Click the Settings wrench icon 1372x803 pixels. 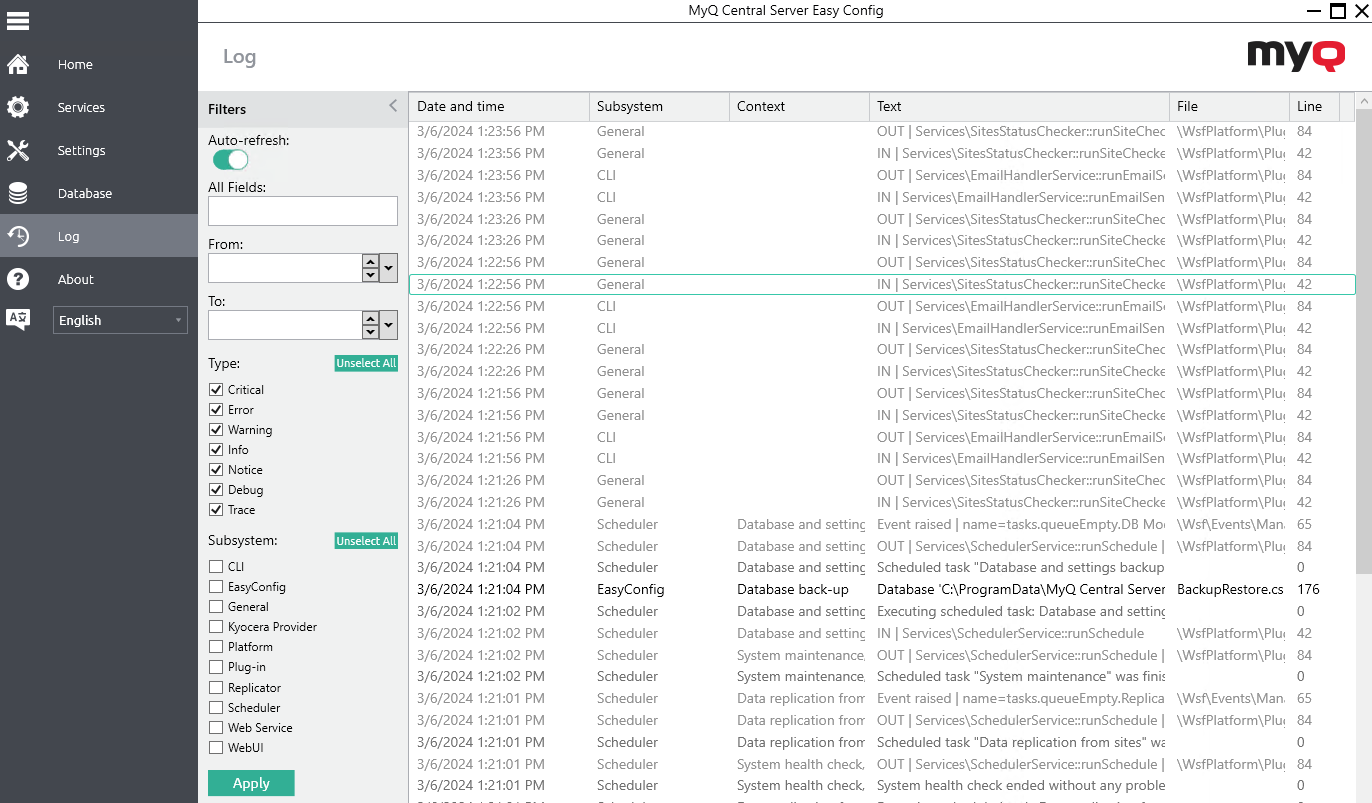18,151
